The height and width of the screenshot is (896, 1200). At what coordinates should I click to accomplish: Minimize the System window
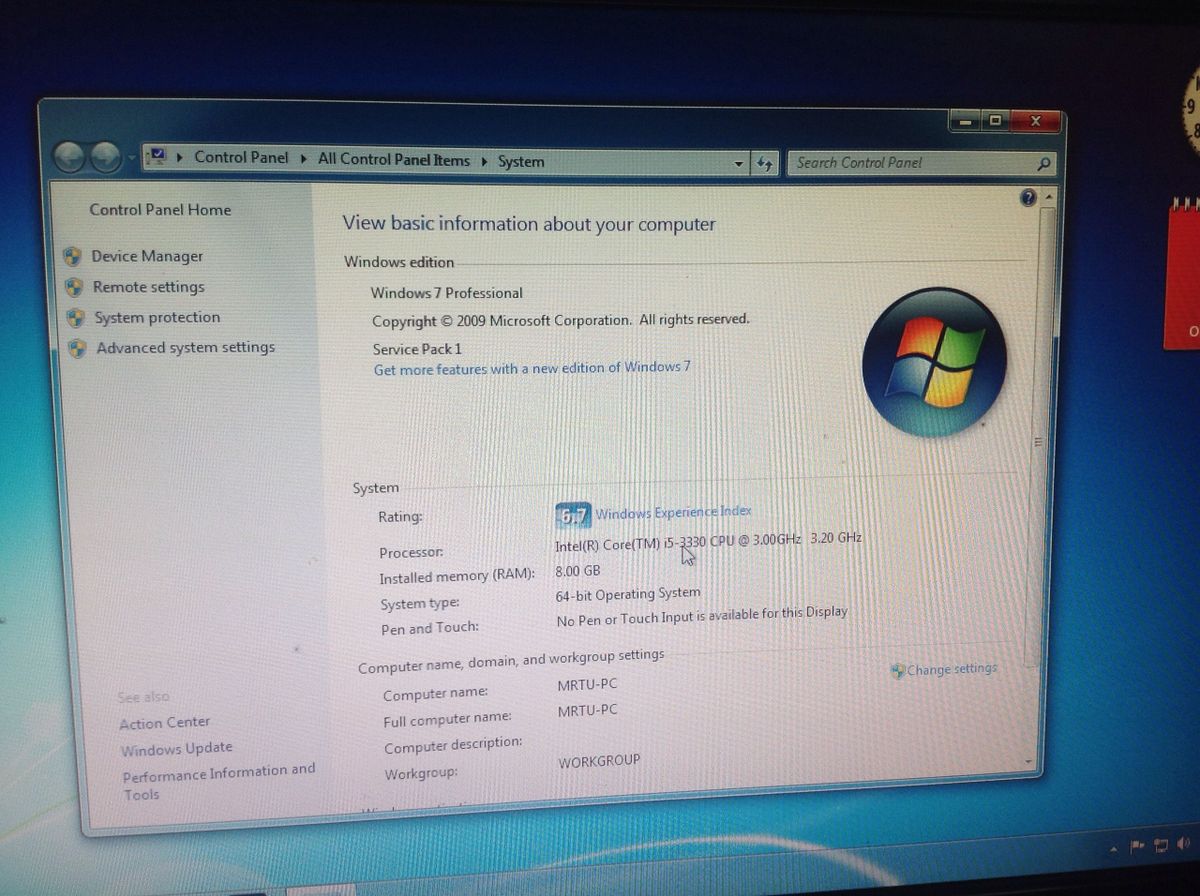[x=964, y=121]
